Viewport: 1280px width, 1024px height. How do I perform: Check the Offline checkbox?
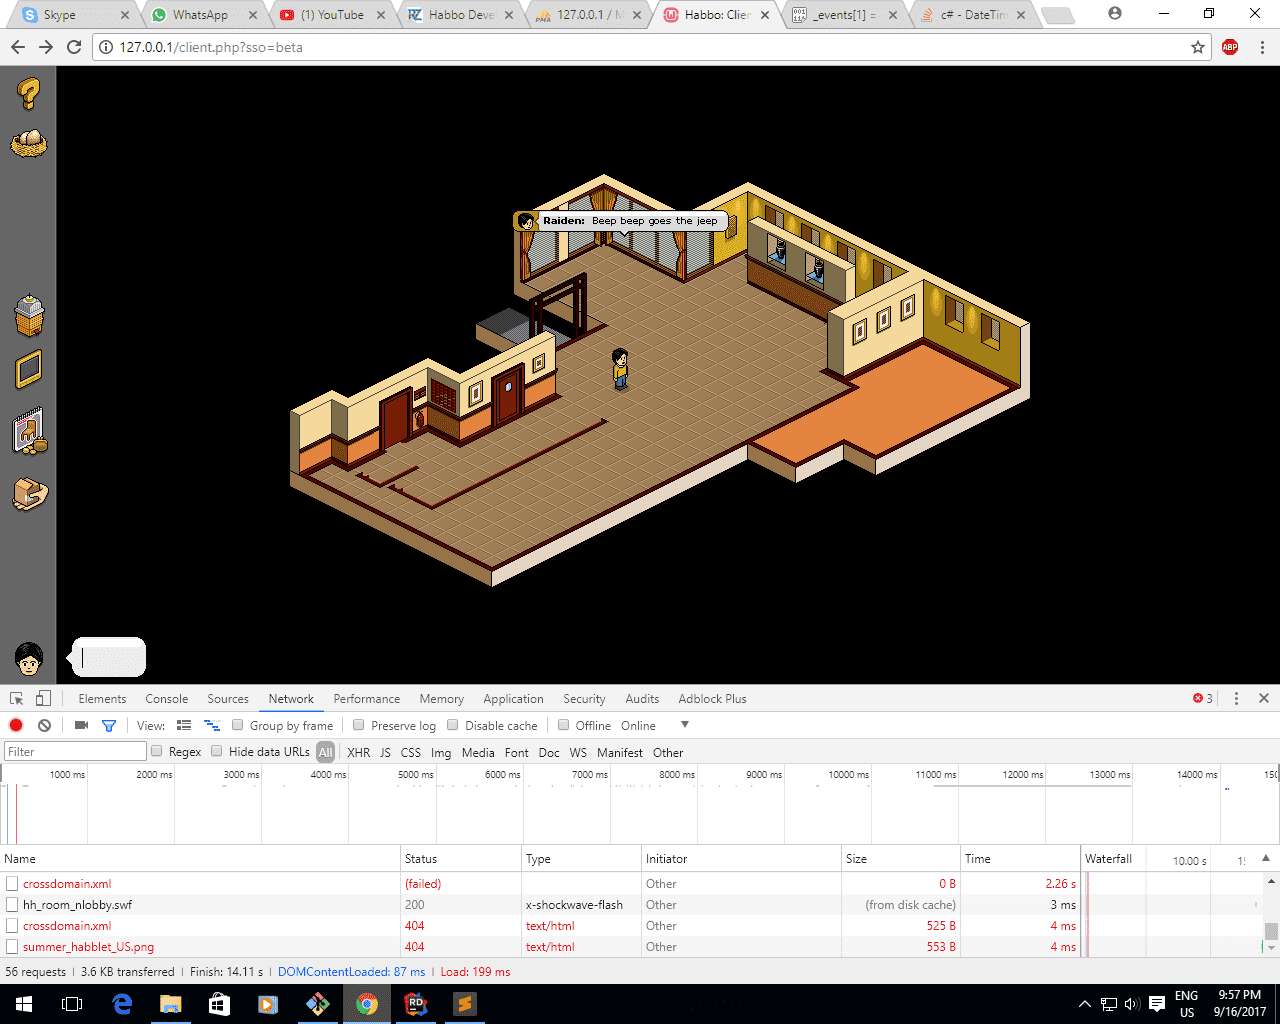coord(564,725)
